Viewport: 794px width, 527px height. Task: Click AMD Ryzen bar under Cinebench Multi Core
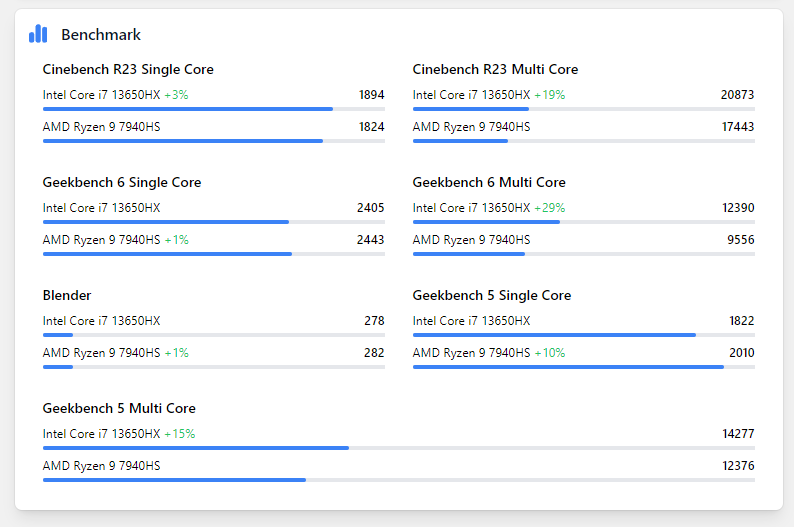[x=460, y=141]
